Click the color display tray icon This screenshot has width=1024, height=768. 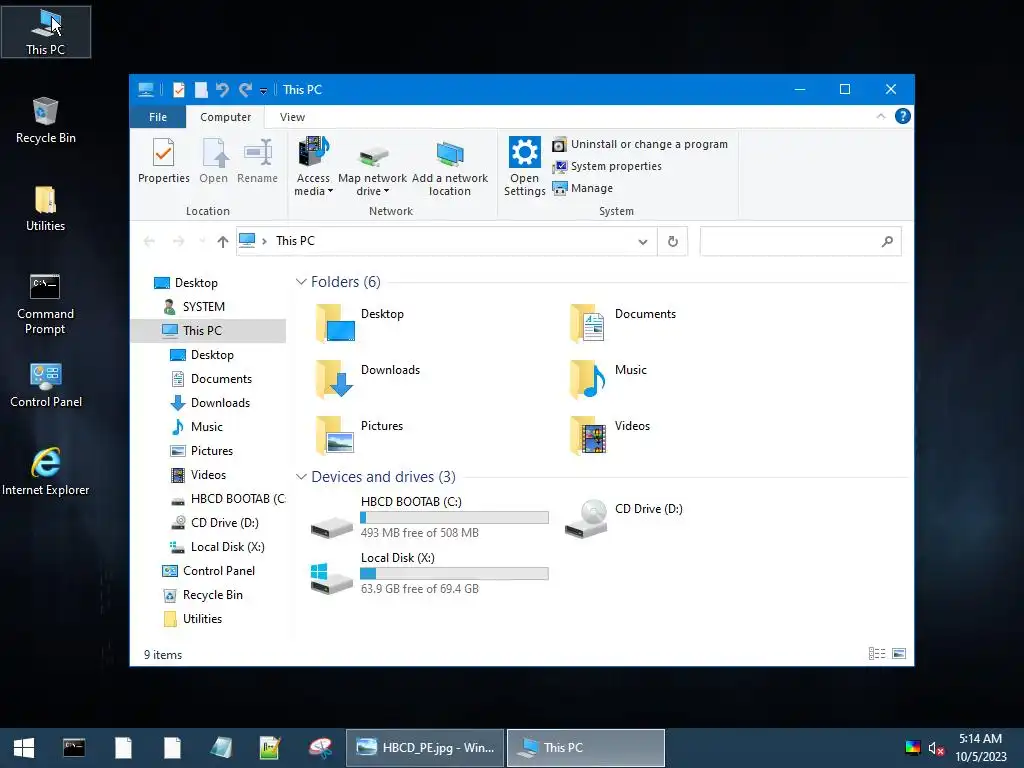coord(912,748)
